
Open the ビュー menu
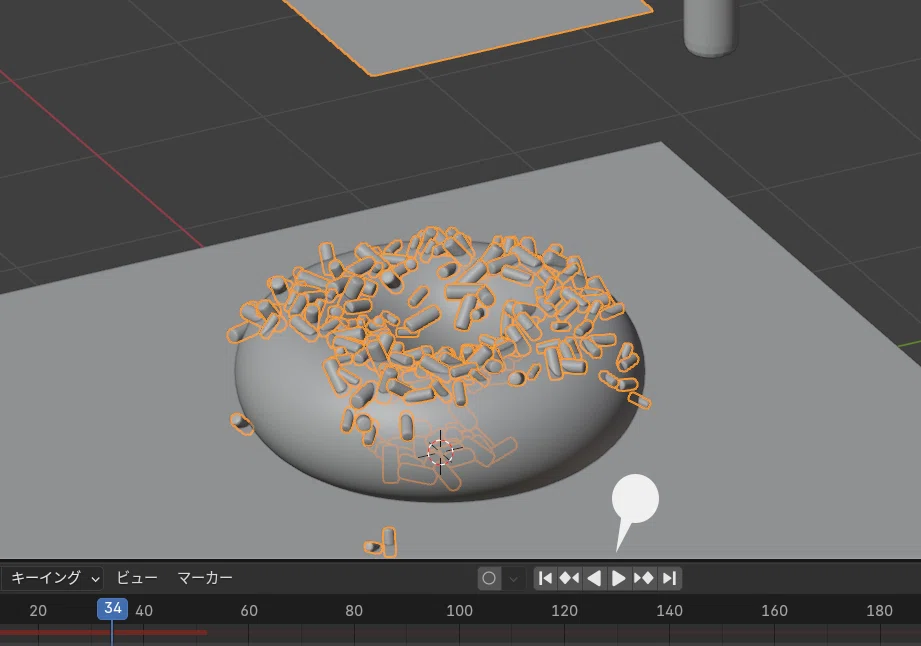(137, 578)
